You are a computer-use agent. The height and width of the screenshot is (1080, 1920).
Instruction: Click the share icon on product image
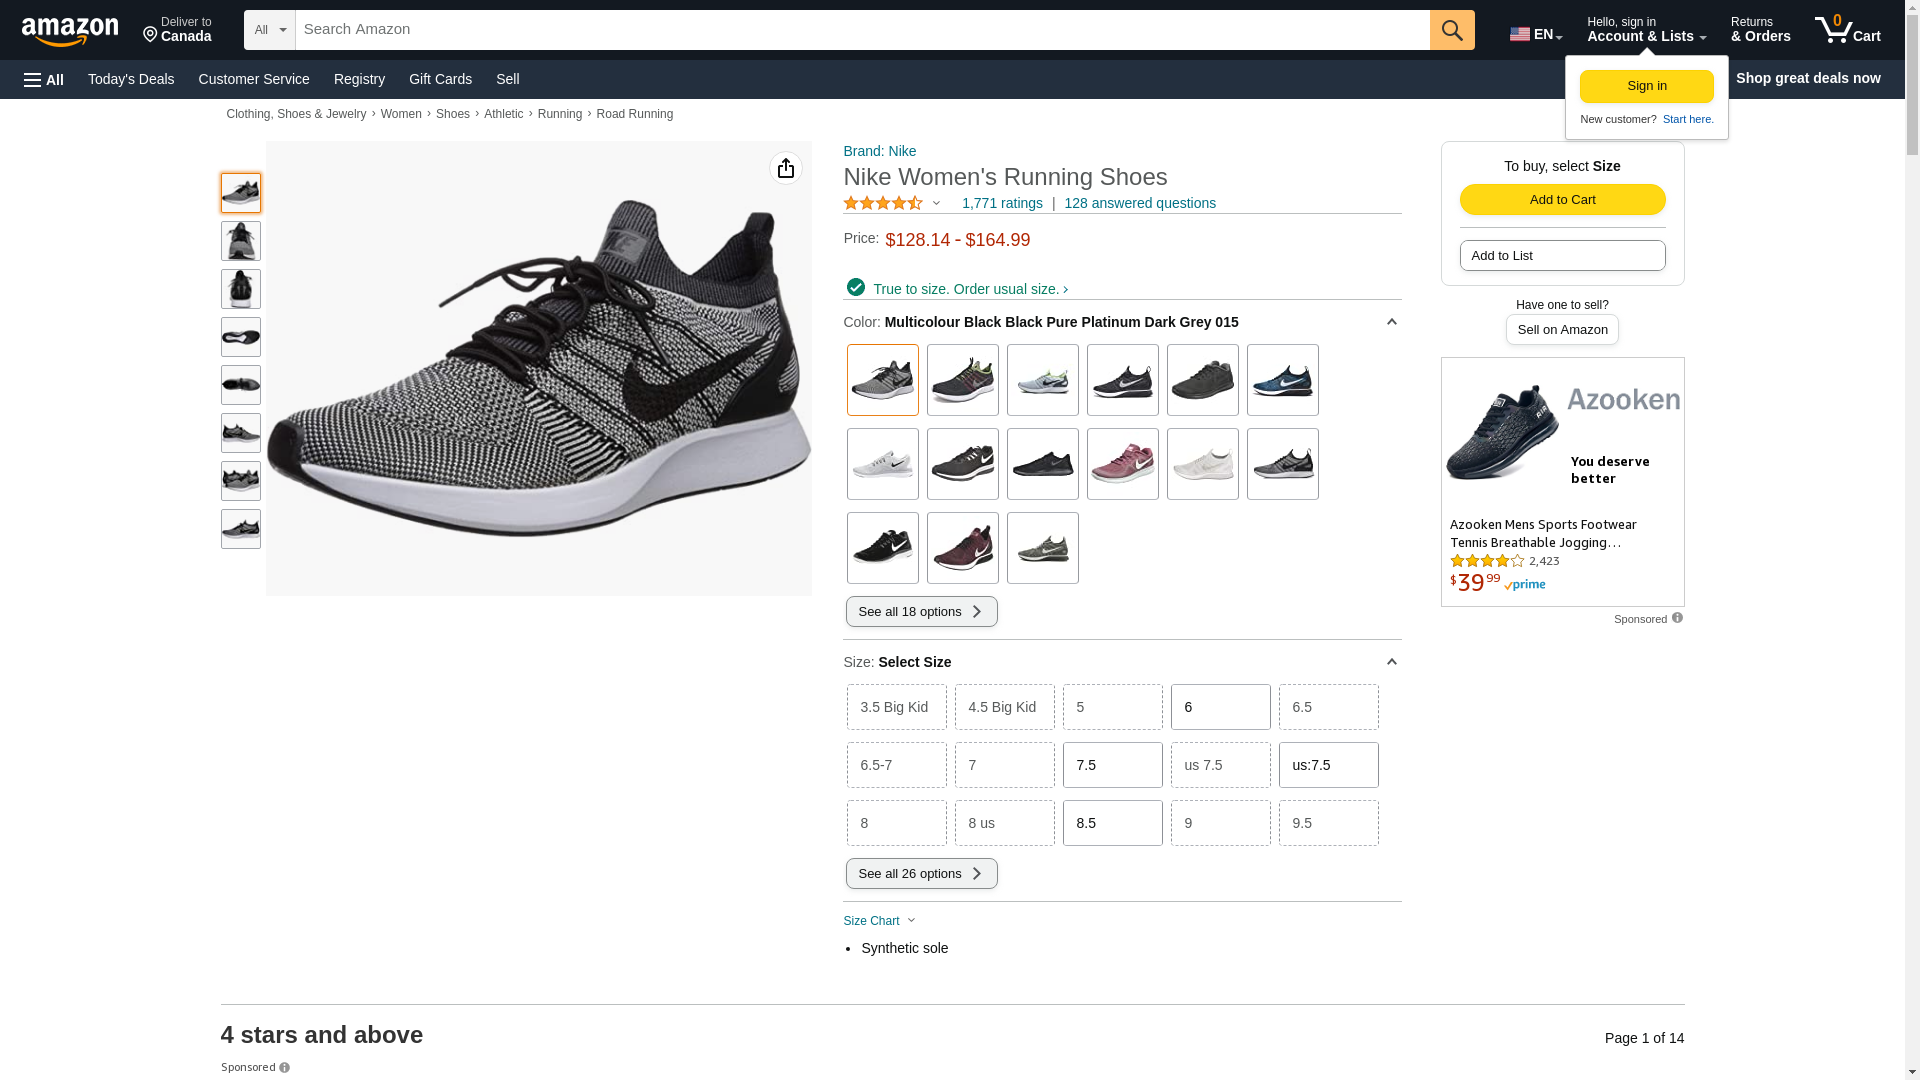(x=785, y=168)
